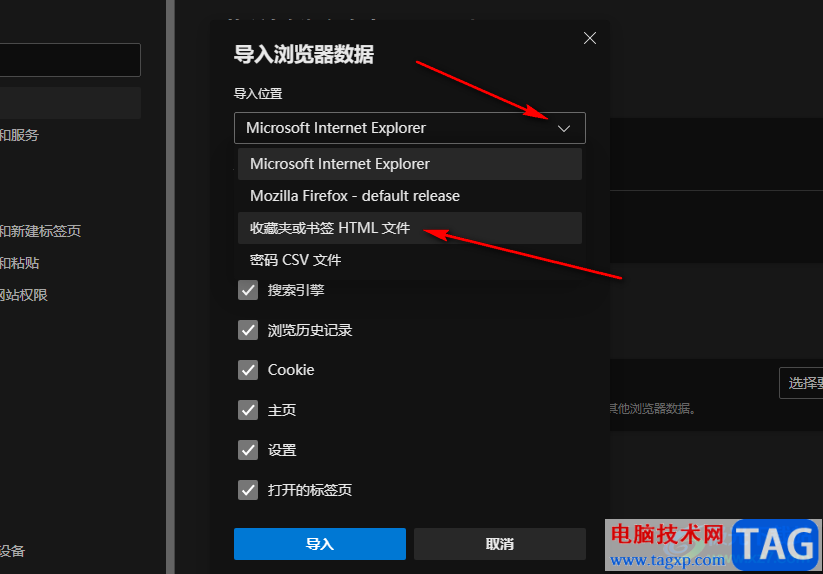Image resolution: width=823 pixels, height=574 pixels.
Task: Select Microsoft Internet Explorer in dropdown list
Action: click(x=409, y=164)
